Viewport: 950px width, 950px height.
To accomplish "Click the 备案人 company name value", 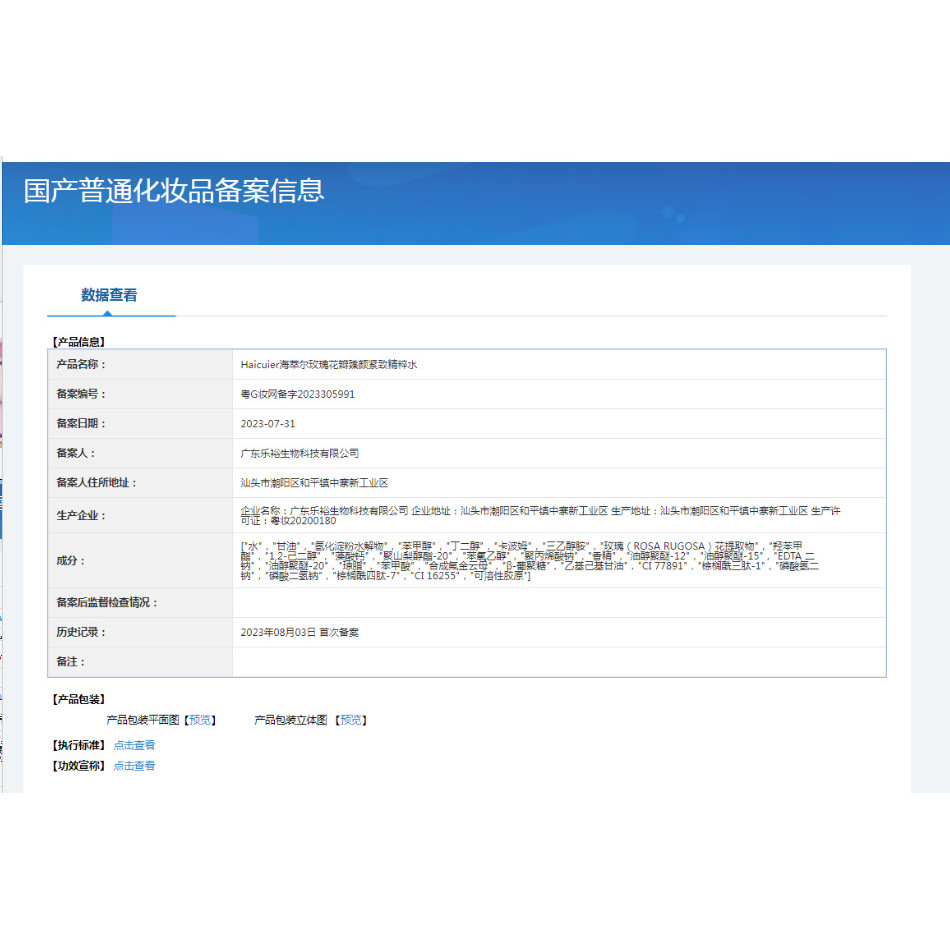I will tap(300, 453).
